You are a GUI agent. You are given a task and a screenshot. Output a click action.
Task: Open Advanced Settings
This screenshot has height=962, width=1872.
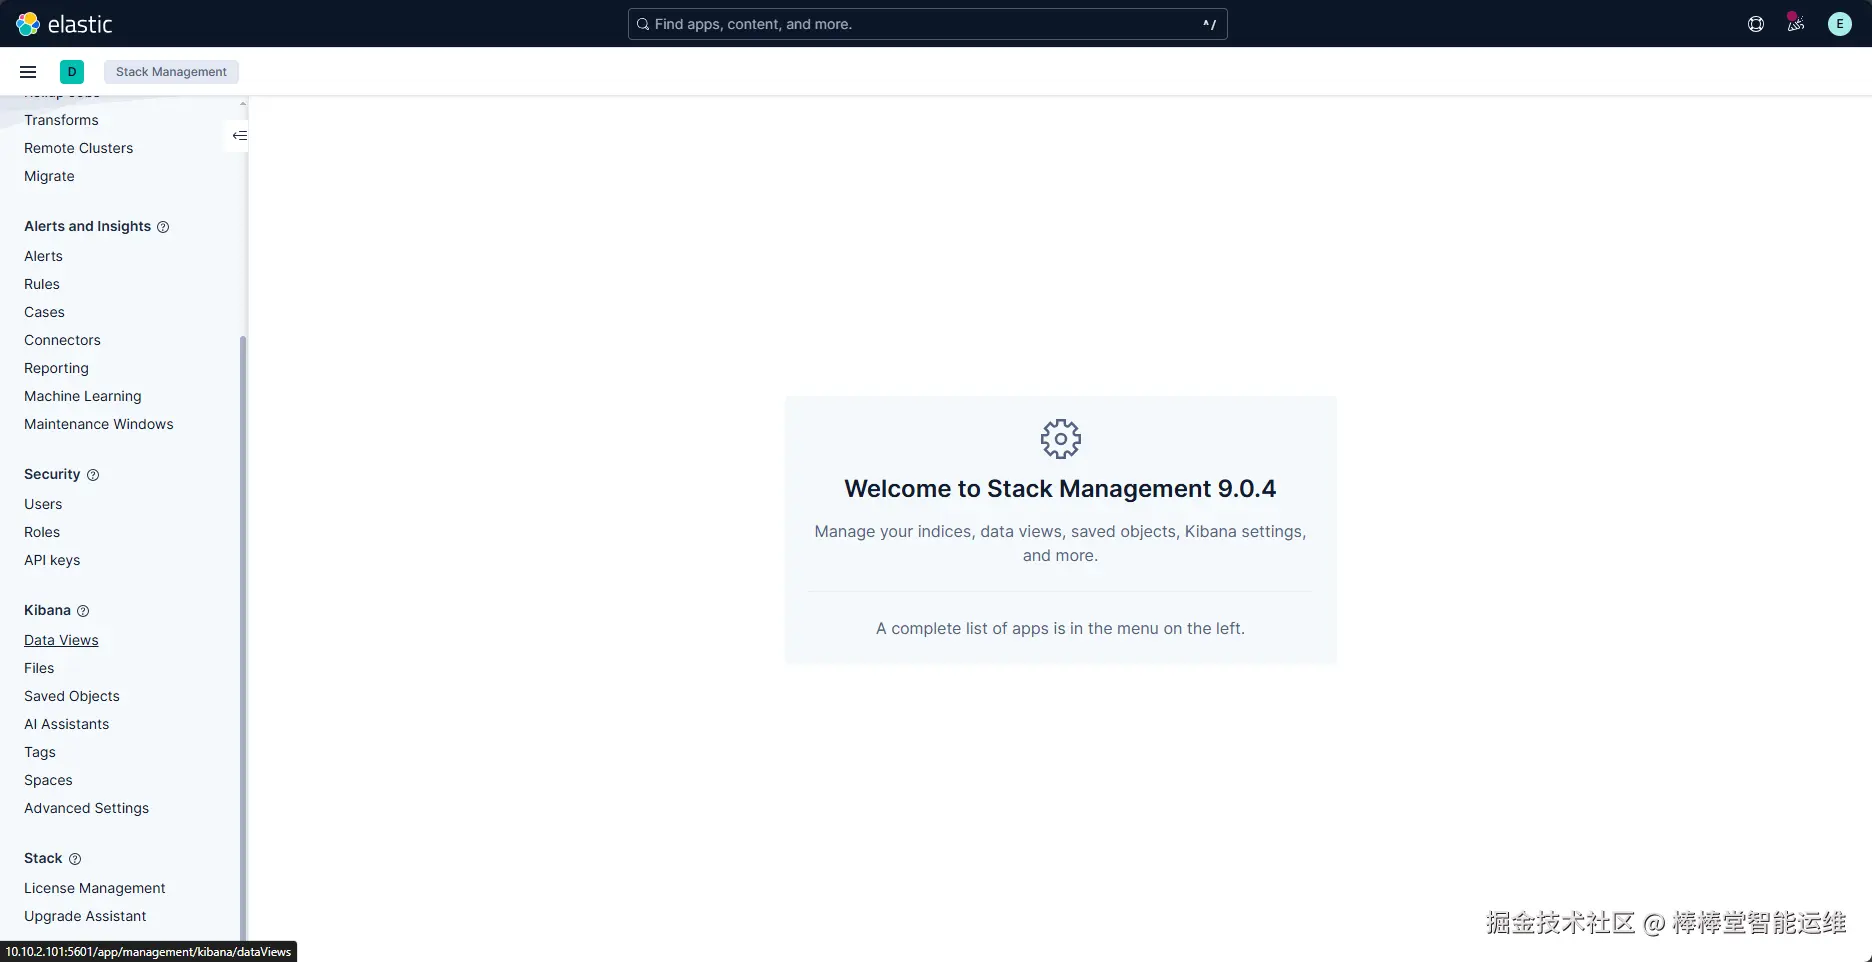(86, 808)
